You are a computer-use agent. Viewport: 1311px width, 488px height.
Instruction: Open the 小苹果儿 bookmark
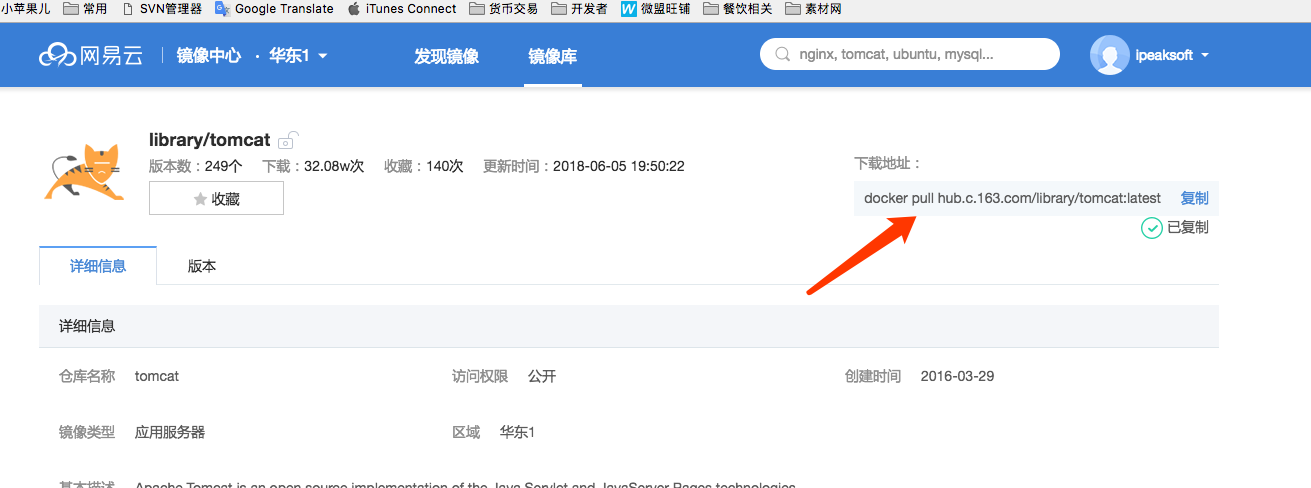[x=26, y=9]
